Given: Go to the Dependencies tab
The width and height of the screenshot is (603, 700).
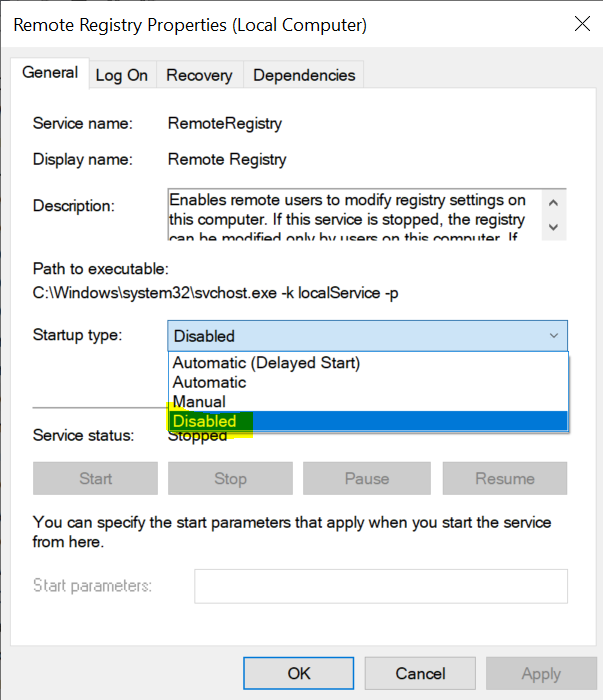Looking at the screenshot, I should coord(304,75).
